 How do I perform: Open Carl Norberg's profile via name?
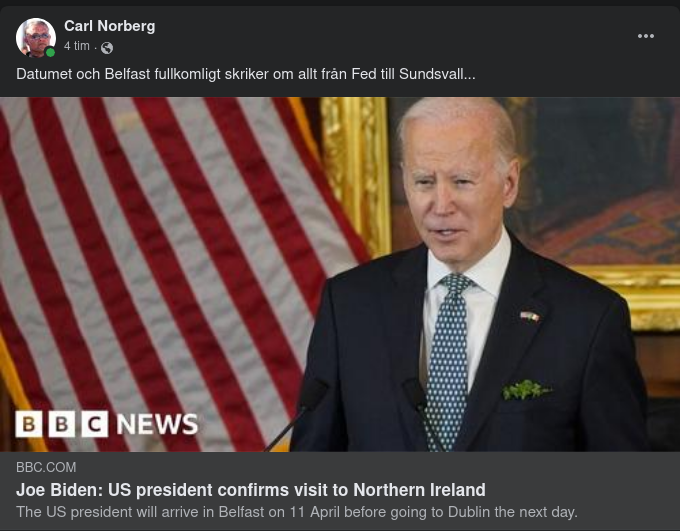pos(110,26)
